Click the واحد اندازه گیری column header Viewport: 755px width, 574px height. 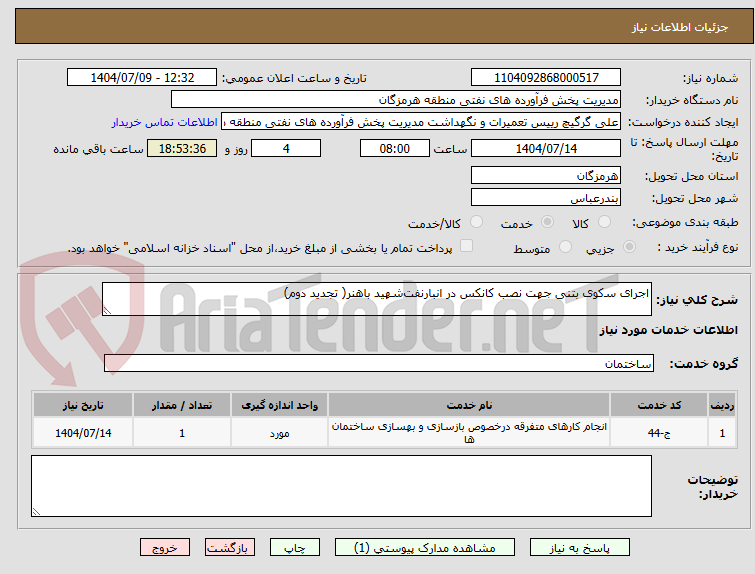279,405
